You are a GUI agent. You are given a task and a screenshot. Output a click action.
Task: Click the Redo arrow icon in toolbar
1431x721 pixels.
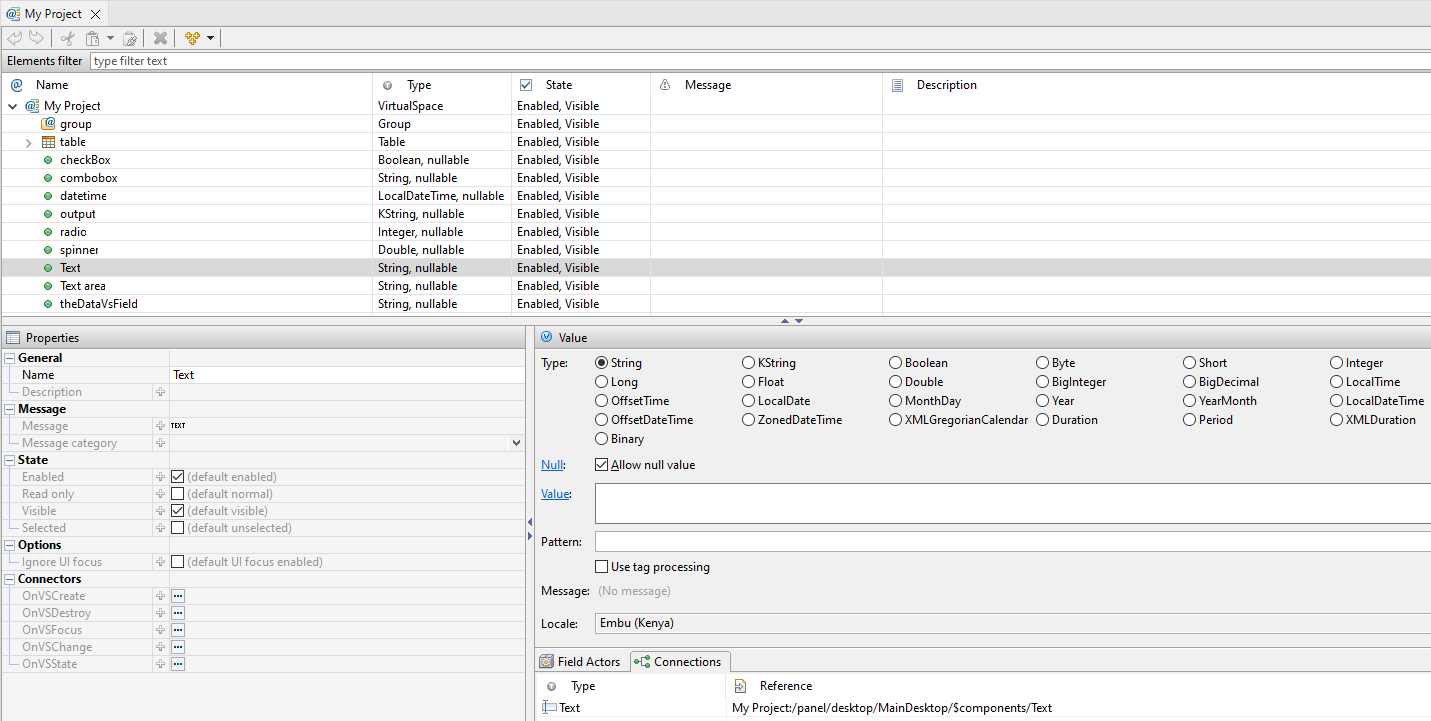coord(36,38)
